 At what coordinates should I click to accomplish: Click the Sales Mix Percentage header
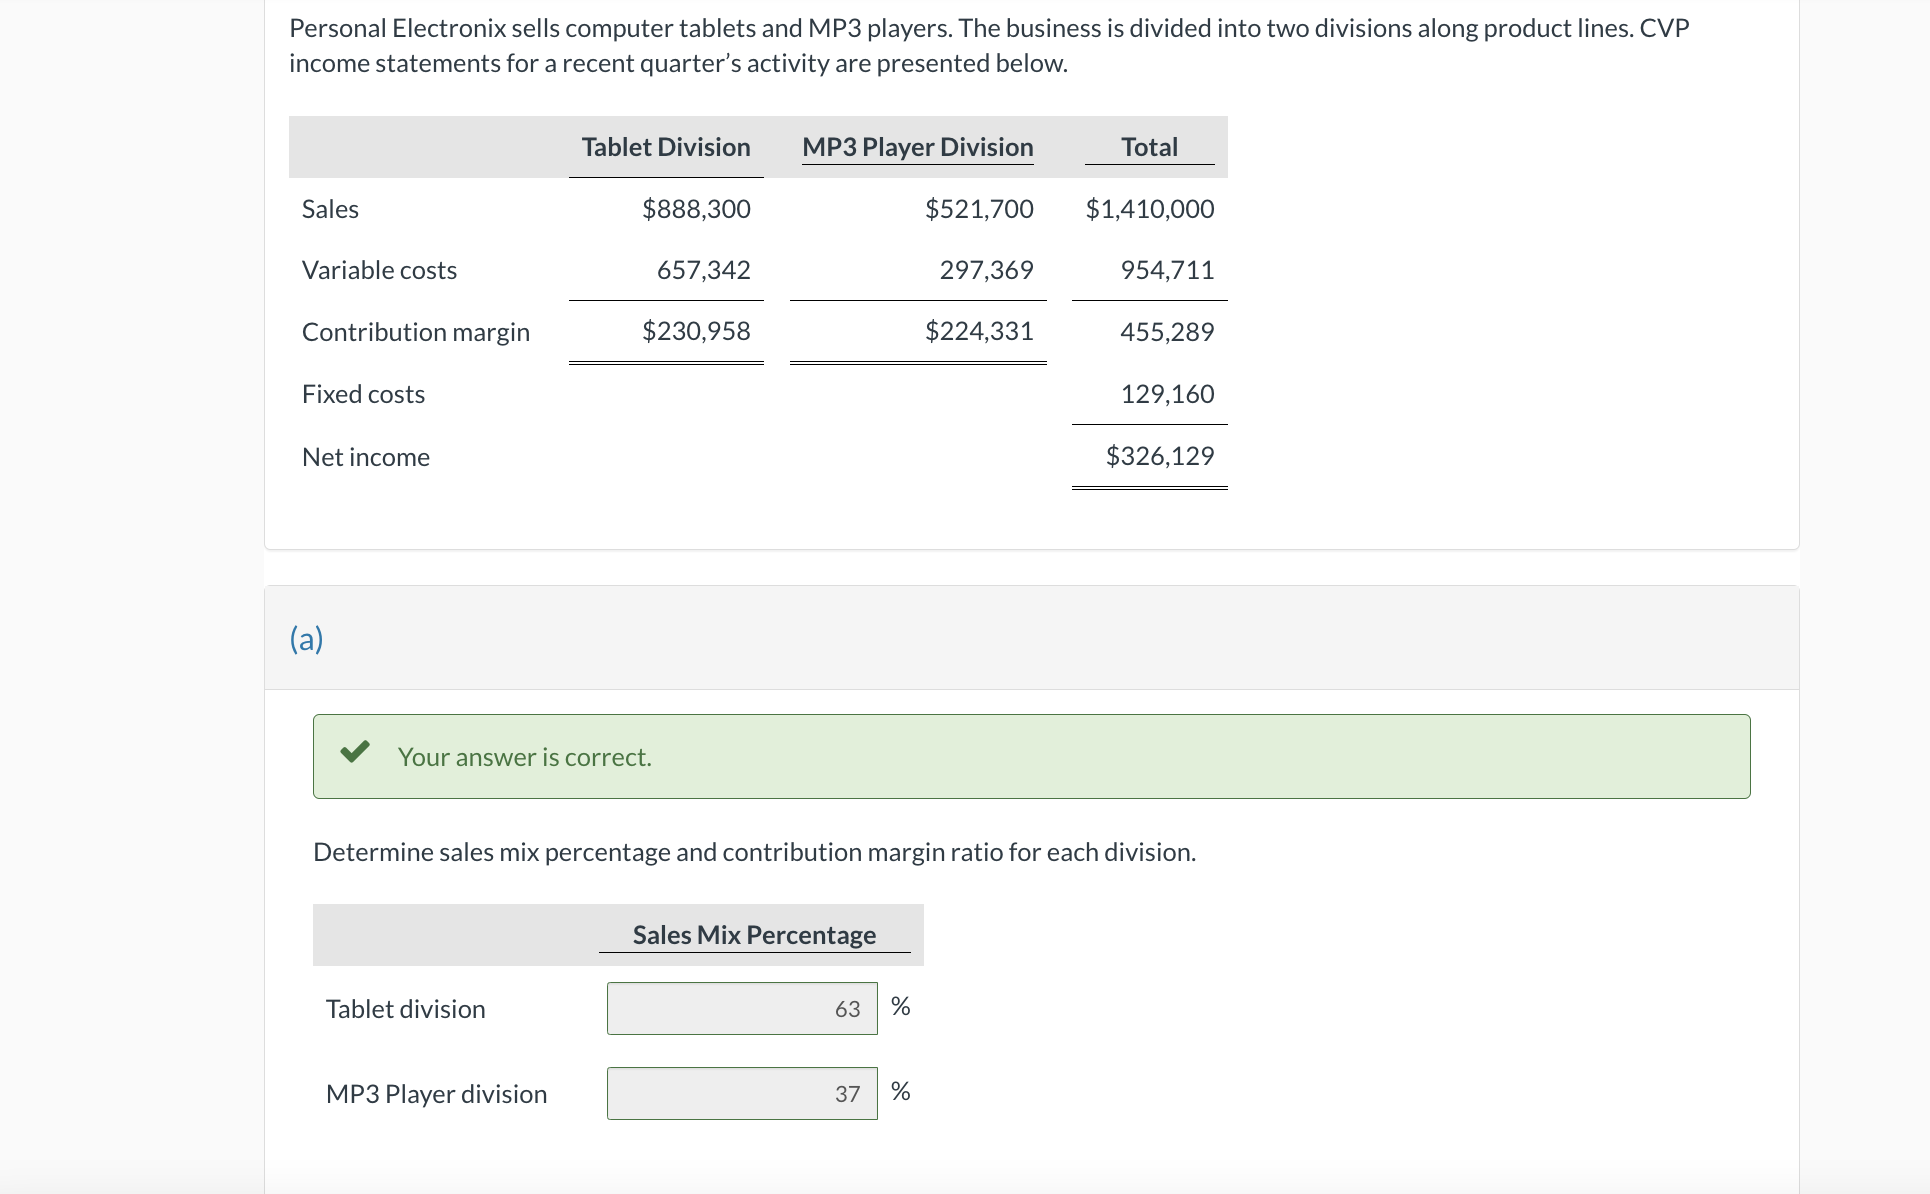point(754,935)
